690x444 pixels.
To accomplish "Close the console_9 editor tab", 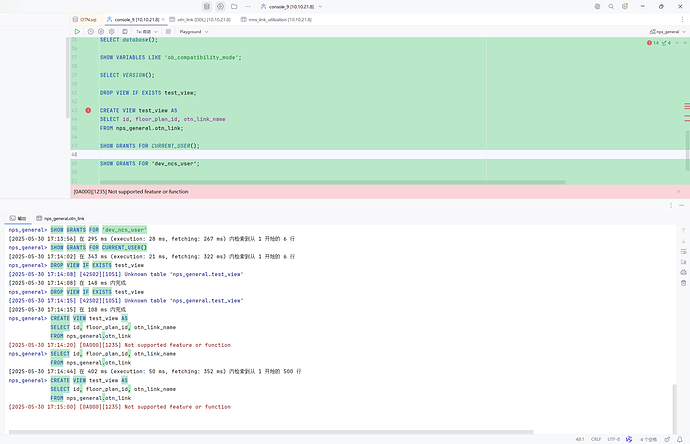I will (163, 19).
